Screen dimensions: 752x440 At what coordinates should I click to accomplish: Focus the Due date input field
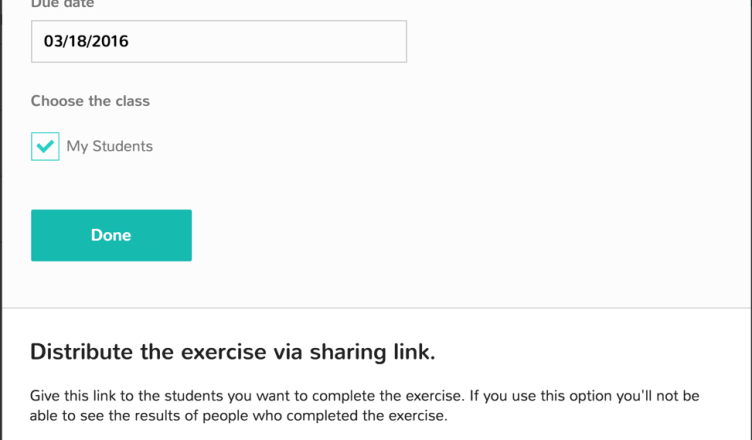(219, 41)
